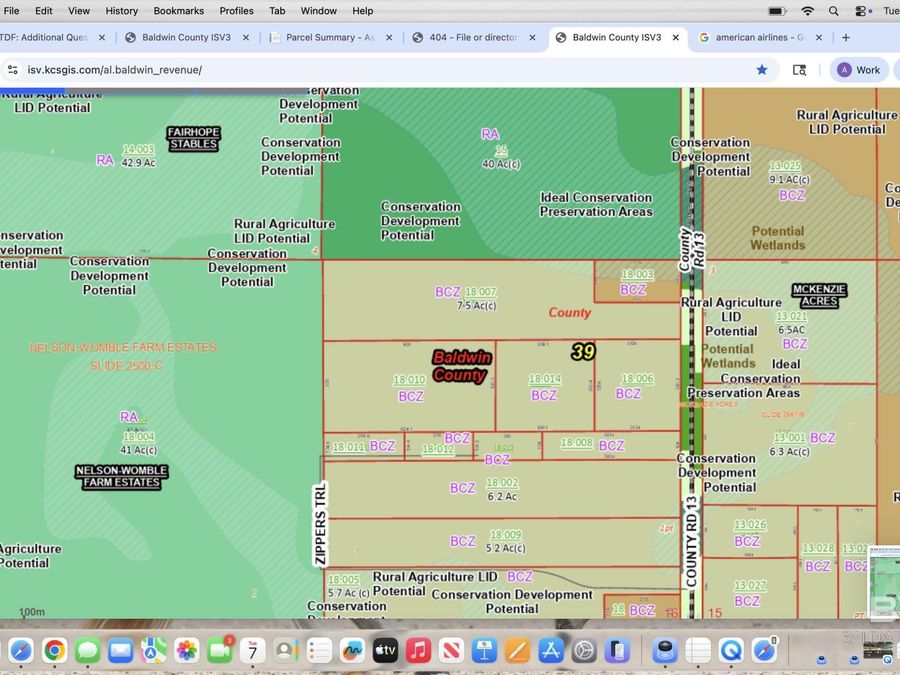The height and width of the screenshot is (675, 900).
Task: Open System Settings from the dock
Action: pos(584,651)
